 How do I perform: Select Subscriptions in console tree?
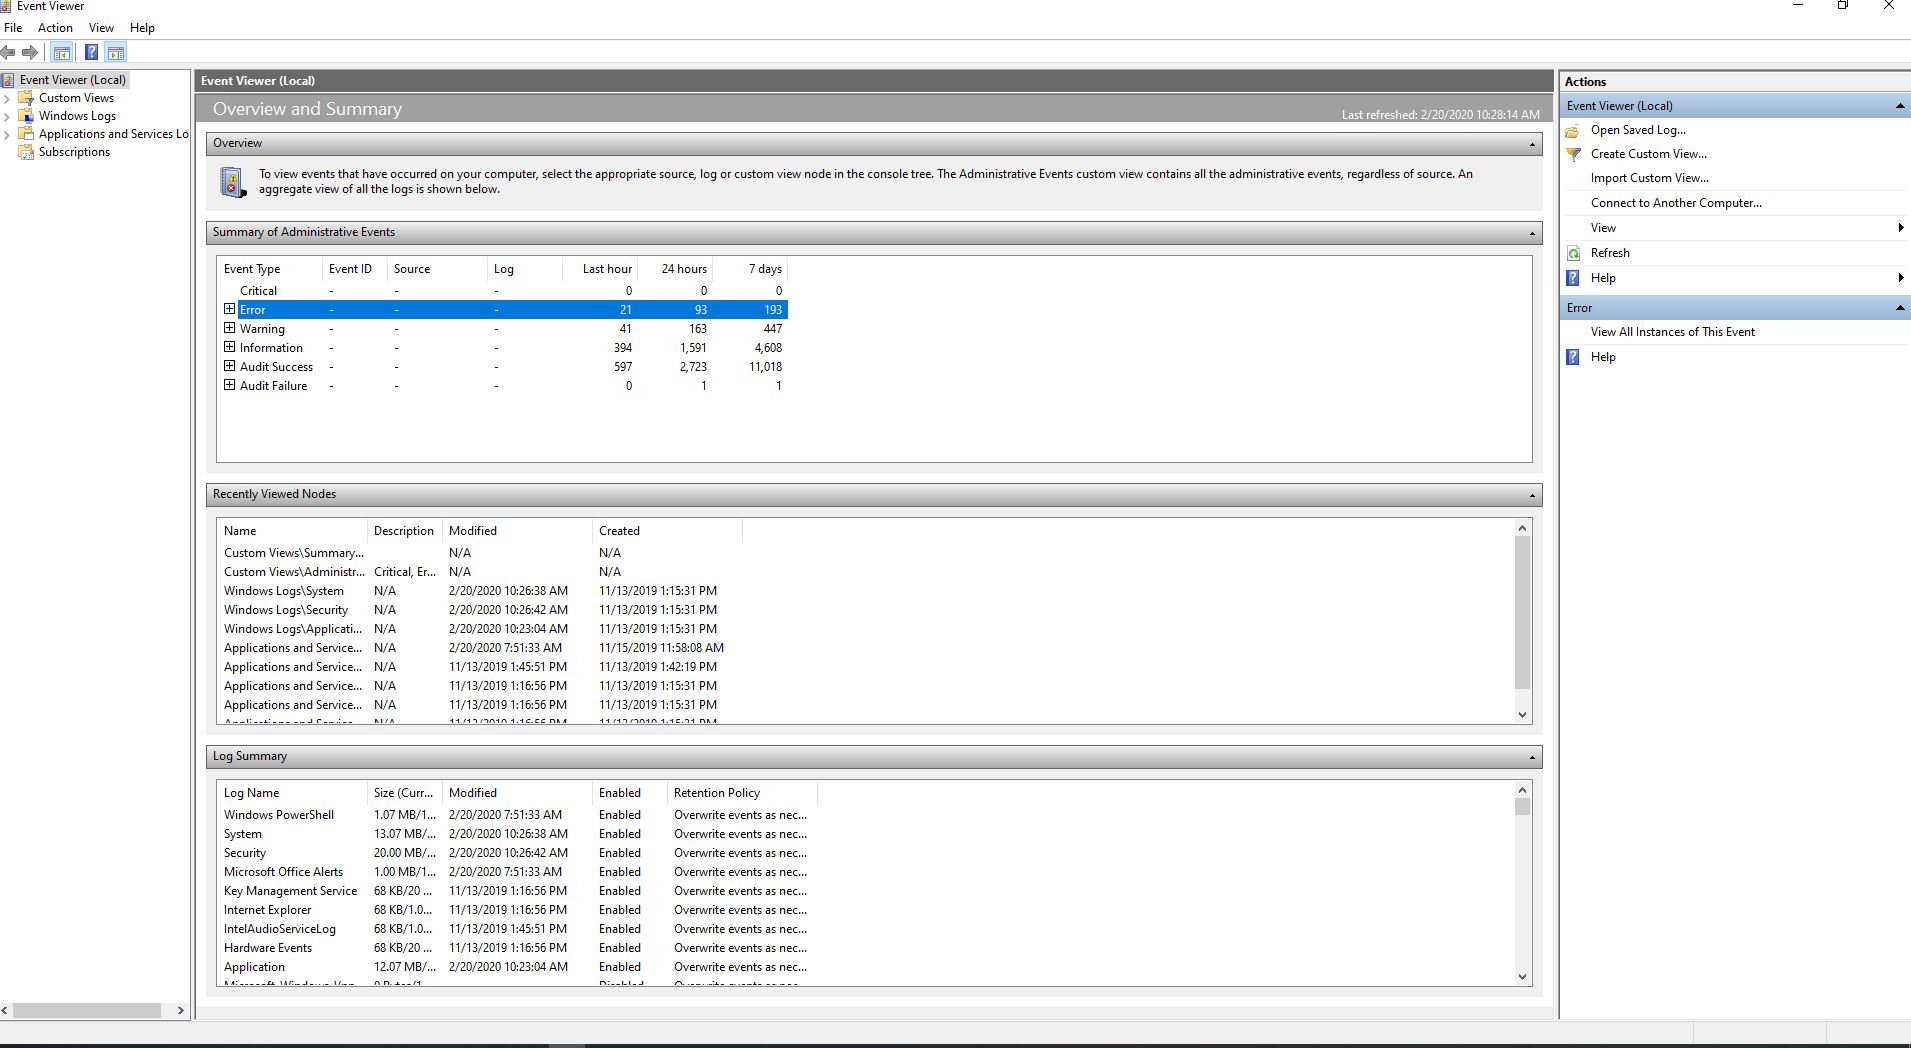click(x=74, y=152)
